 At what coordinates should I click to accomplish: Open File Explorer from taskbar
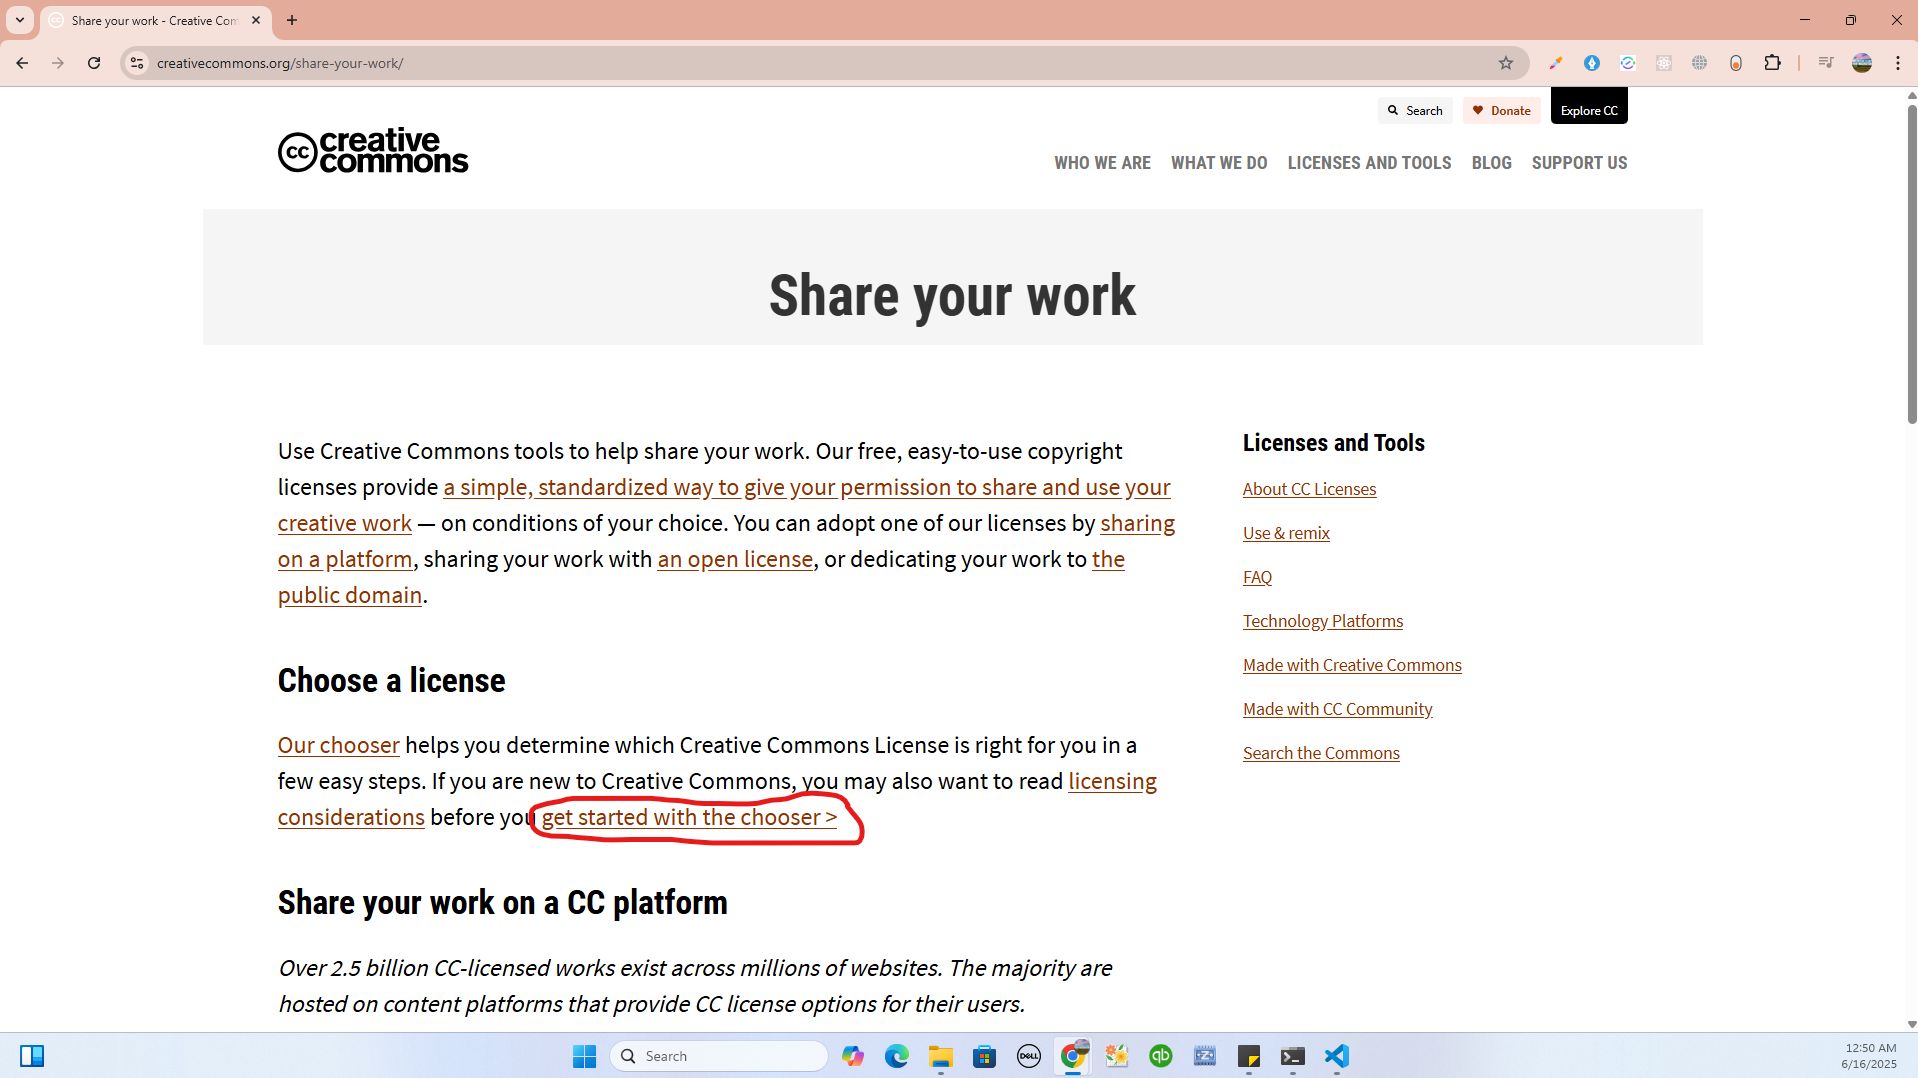[941, 1056]
